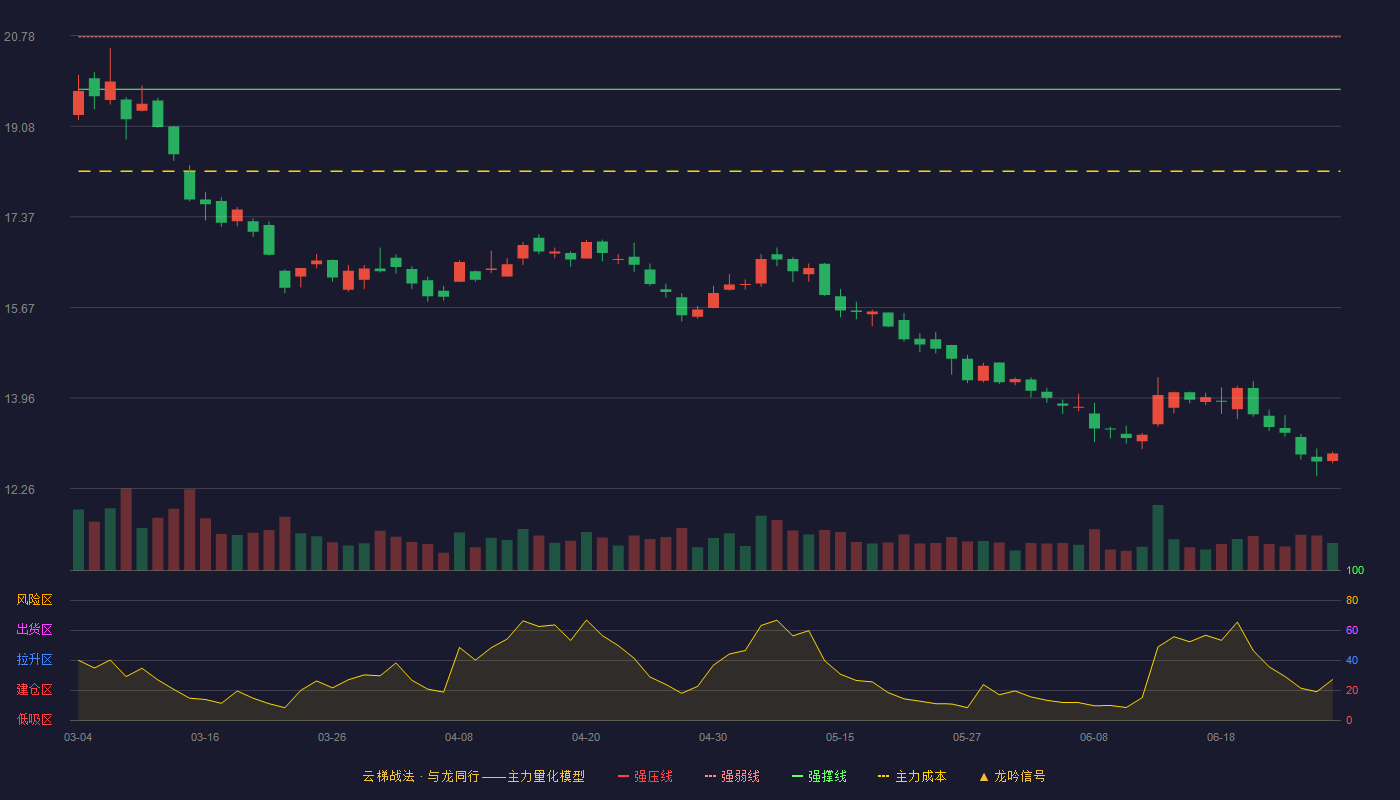Click the red 20 indicator axis value

coord(1352,690)
